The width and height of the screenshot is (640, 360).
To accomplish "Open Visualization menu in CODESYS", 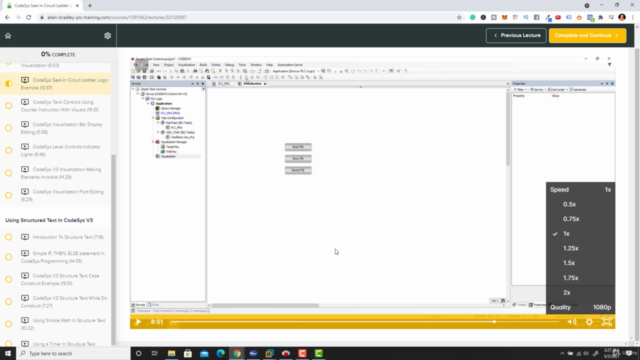I will [187, 65].
